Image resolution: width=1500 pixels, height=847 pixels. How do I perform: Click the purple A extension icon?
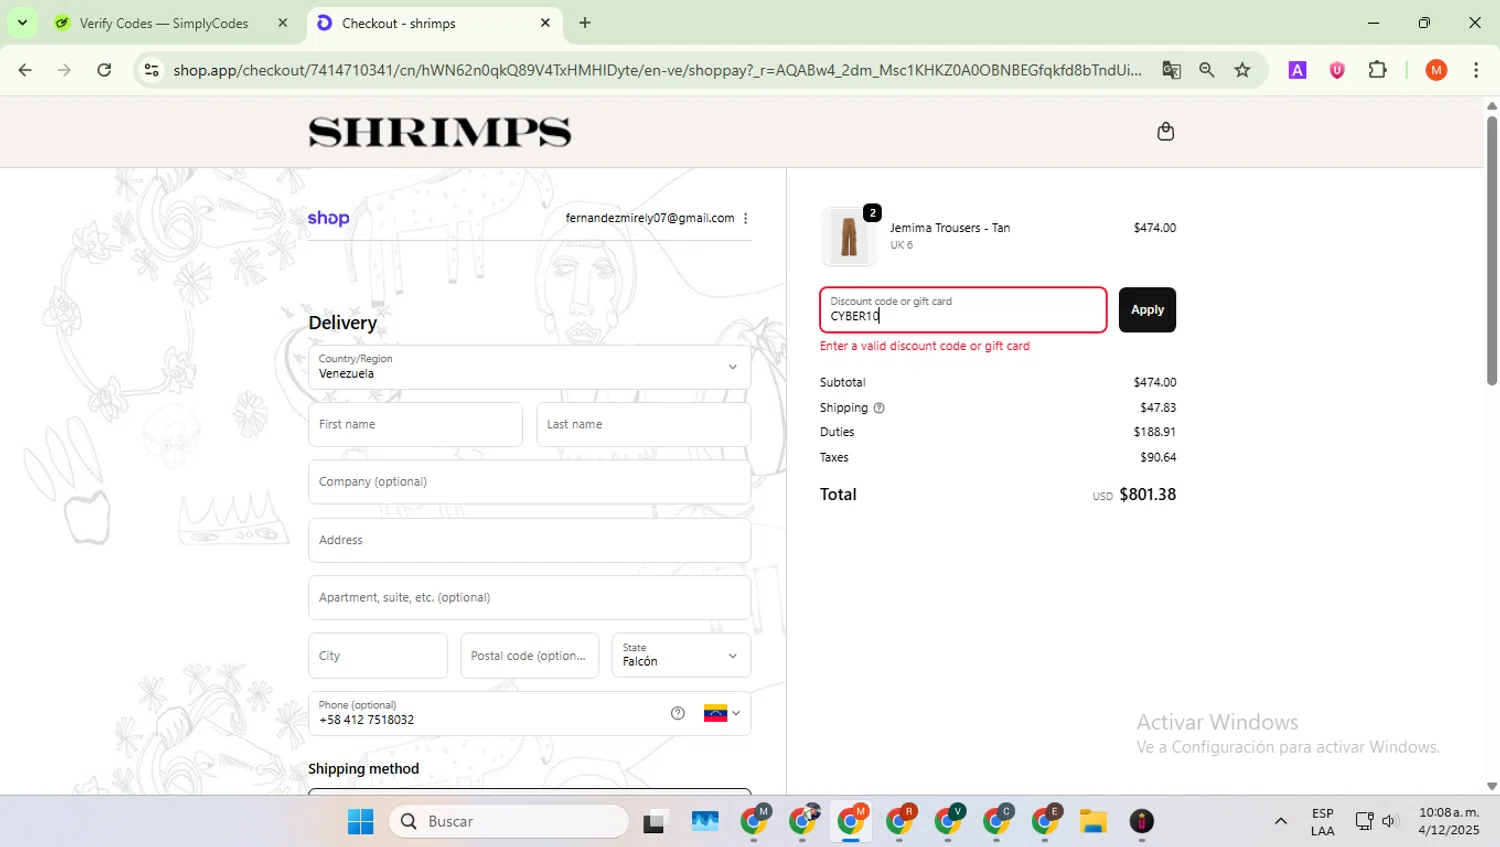click(1297, 70)
